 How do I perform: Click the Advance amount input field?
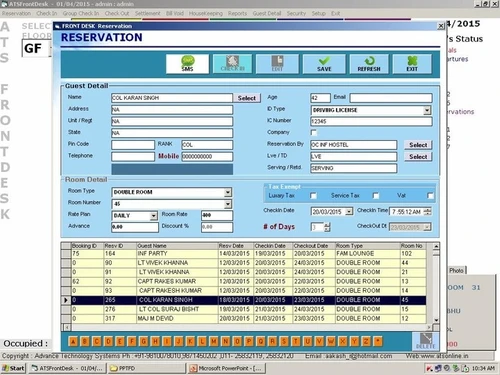pyautogui.click(x=135, y=227)
